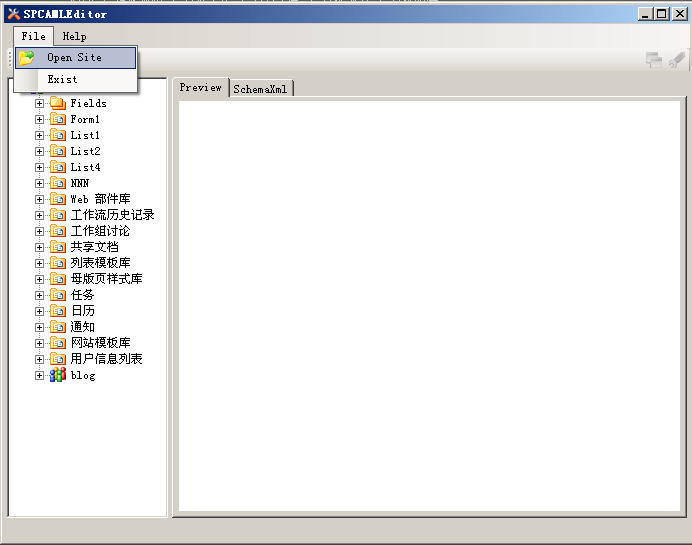Select the 日历 tree item
This screenshot has width=692, height=545.
(83, 311)
